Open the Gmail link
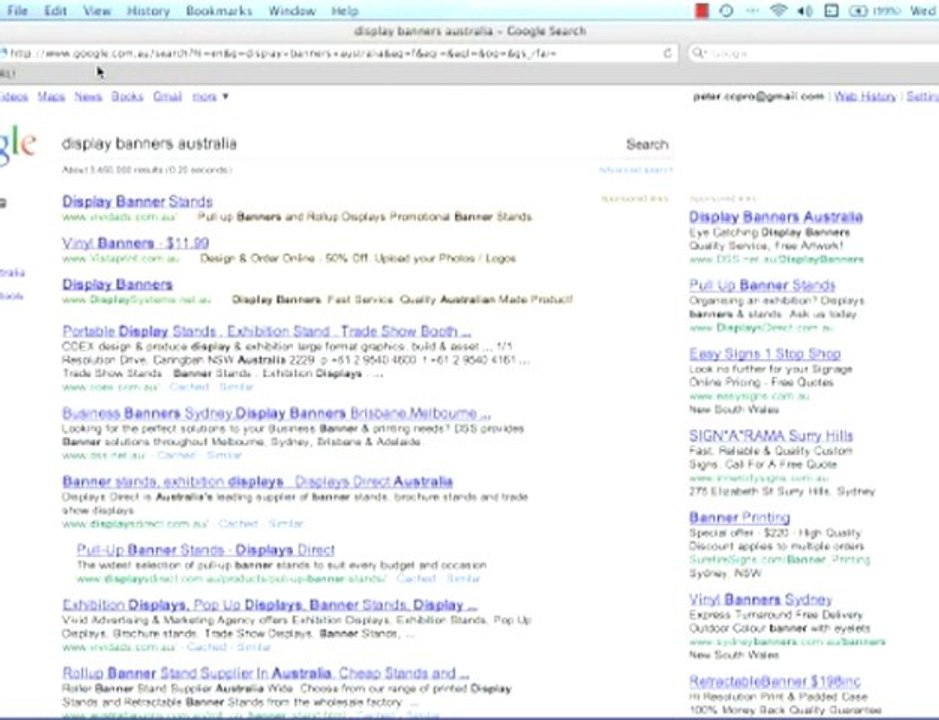This screenshot has width=939, height=720. point(167,96)
